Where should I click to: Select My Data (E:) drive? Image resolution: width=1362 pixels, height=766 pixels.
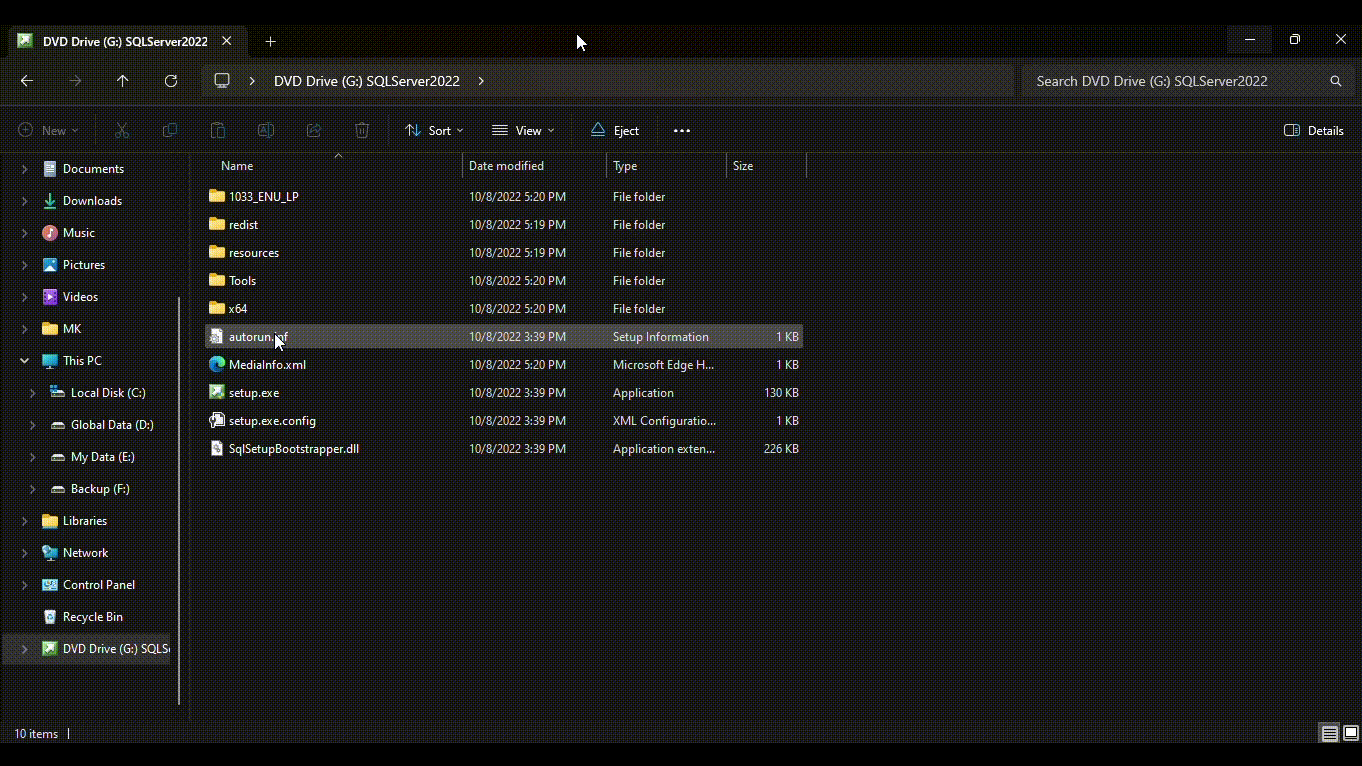[x=93, y=457]
